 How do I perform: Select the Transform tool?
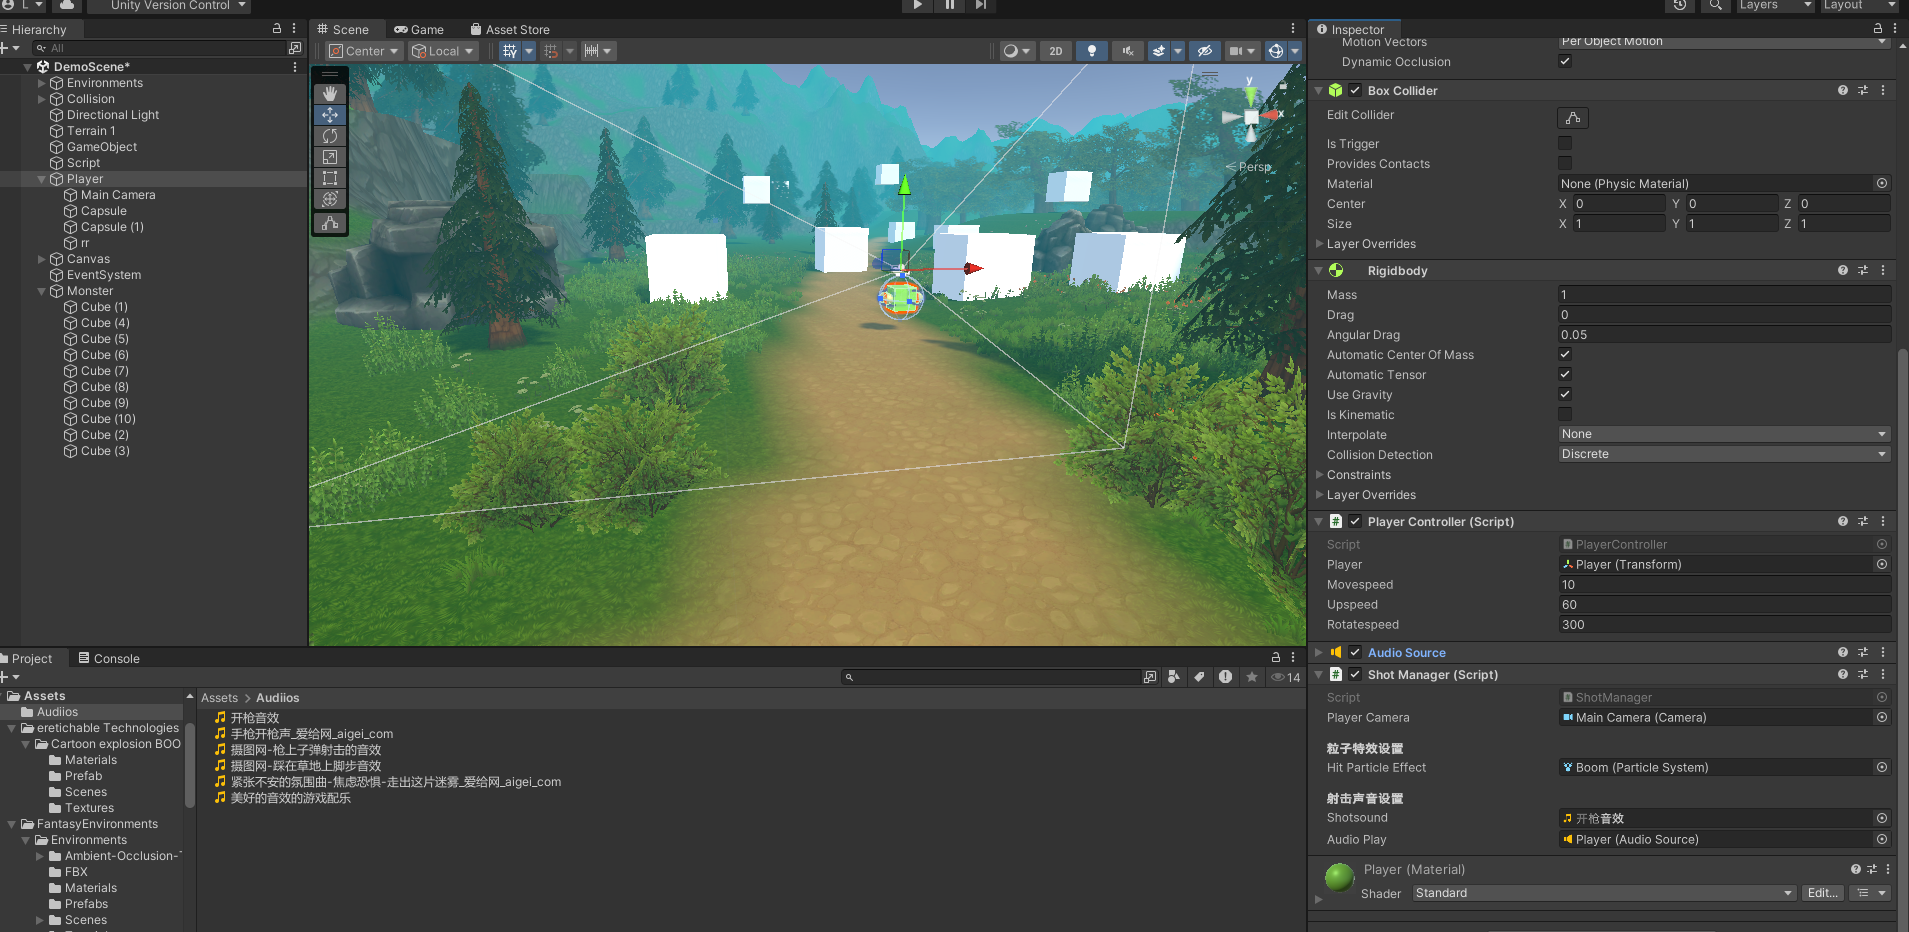tap(330, 199)
